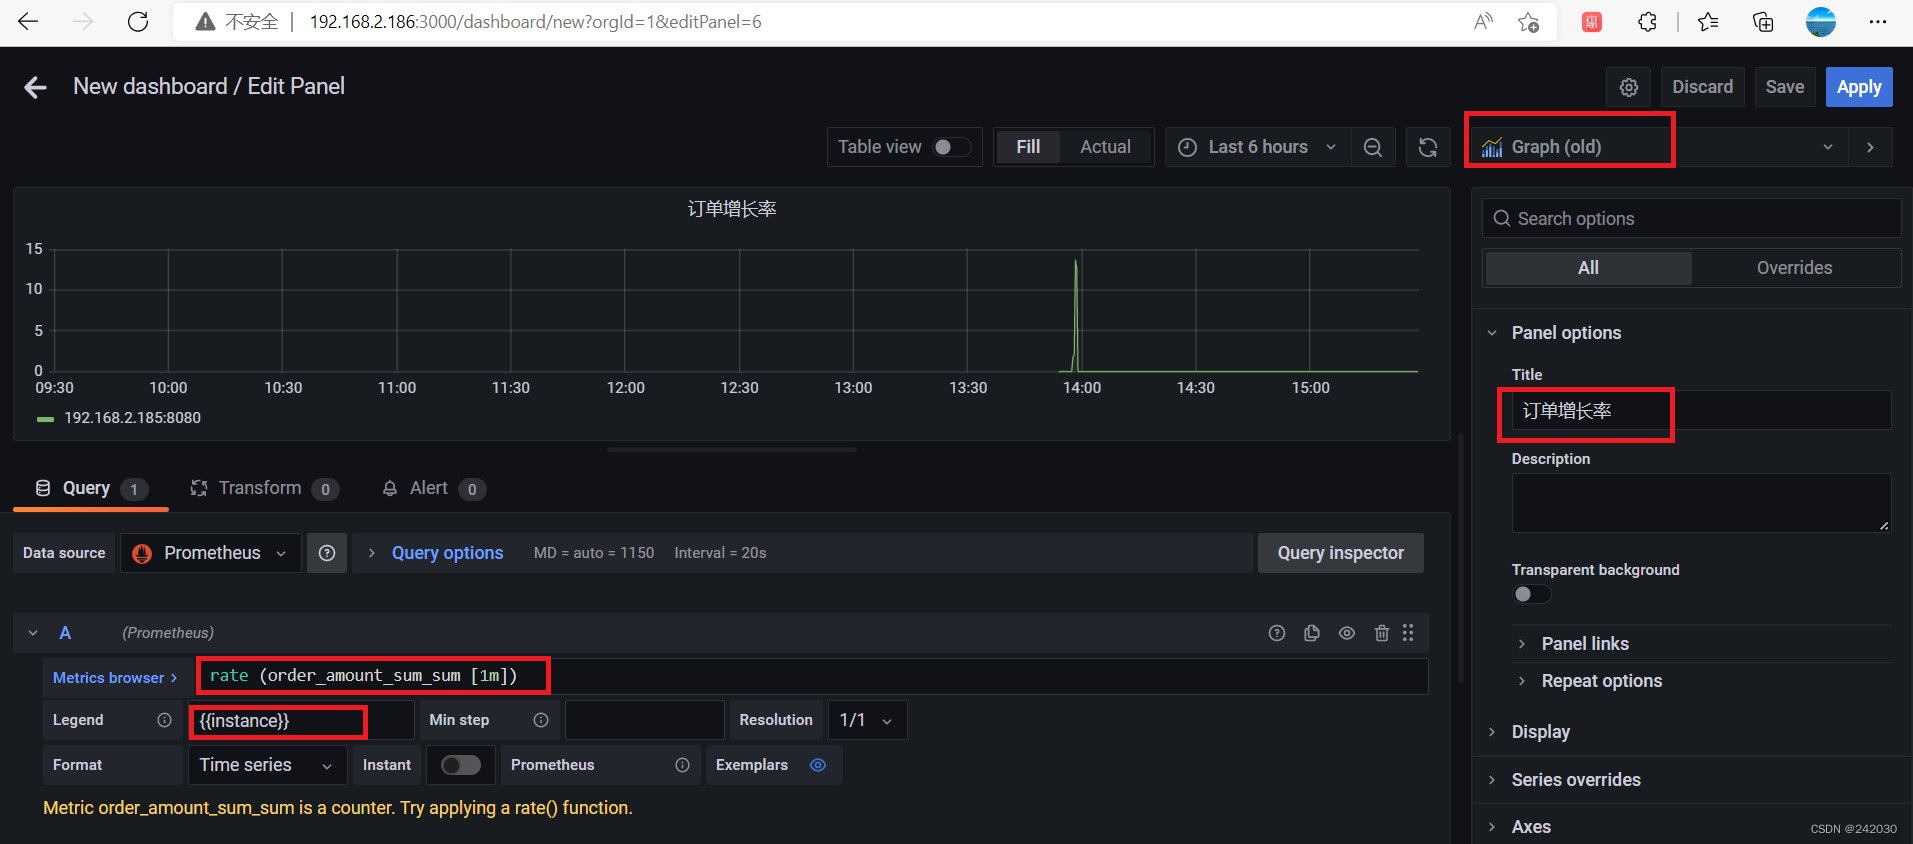Click Legend format input field
1913x844 pixels.
tap(301, 720)
